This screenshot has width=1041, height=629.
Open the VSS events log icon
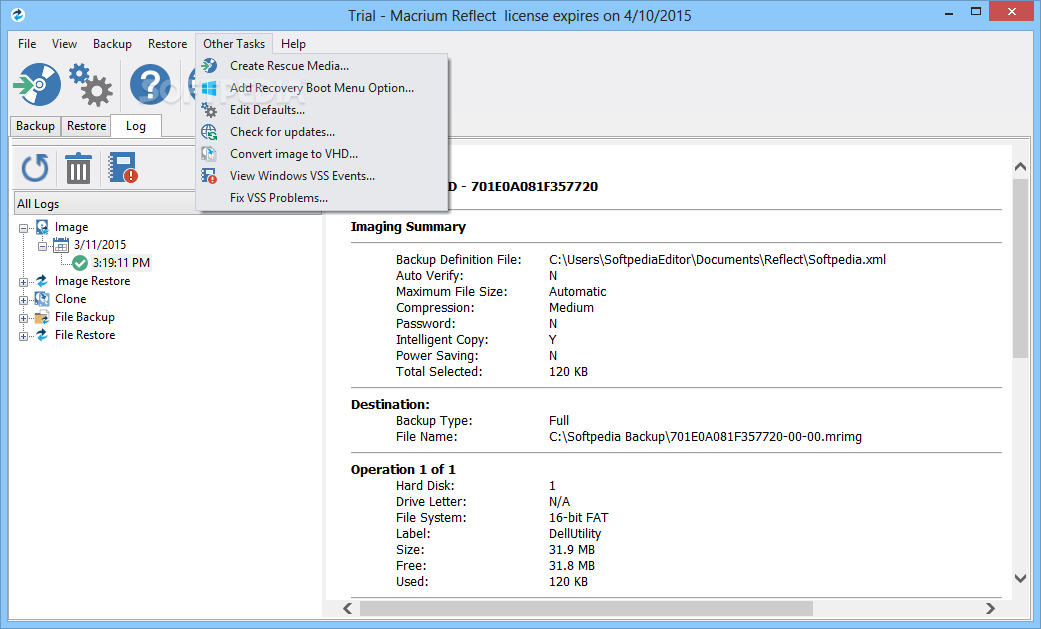click(x=122, y=167)
